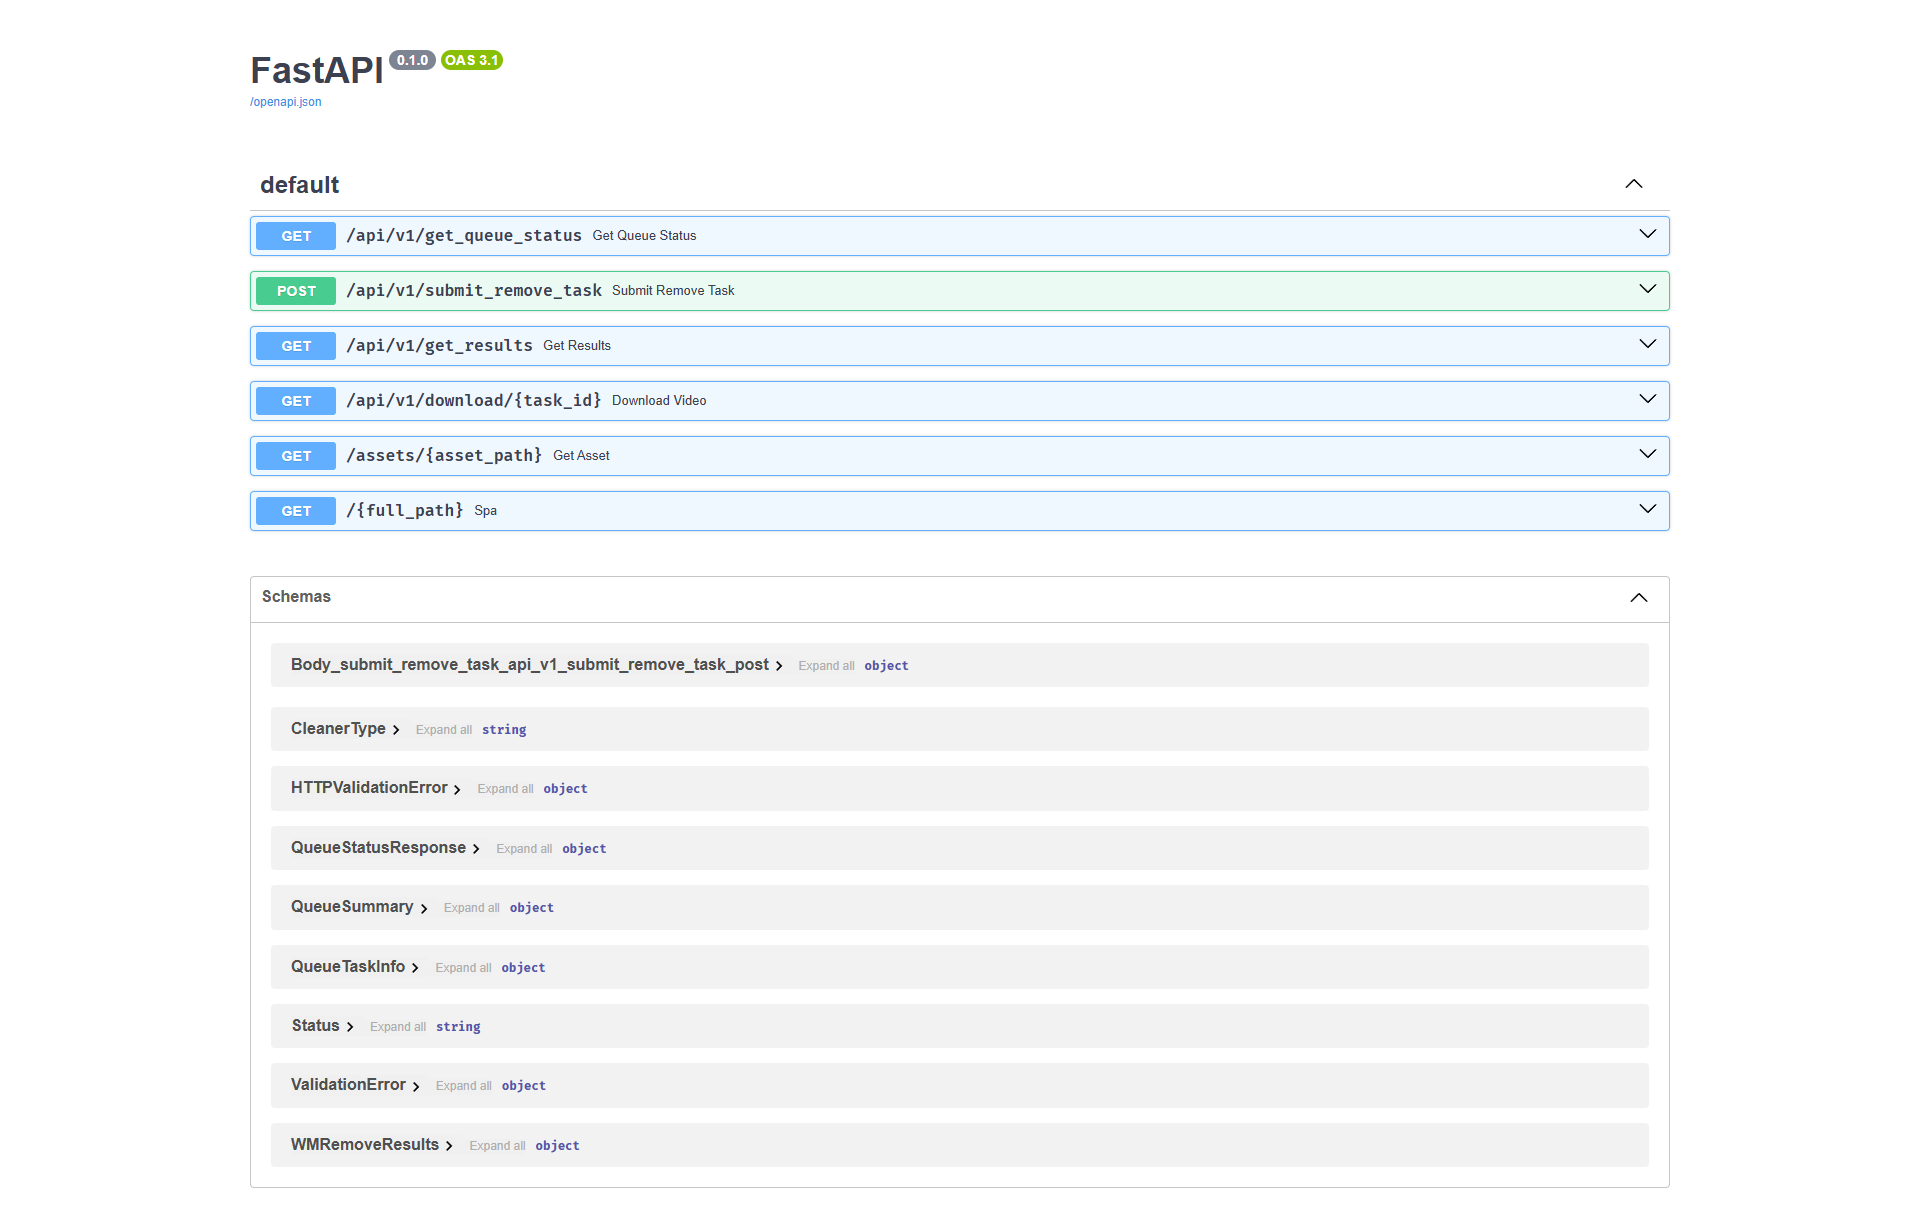Expand get_results endpoint arrow

(1647, 345)
